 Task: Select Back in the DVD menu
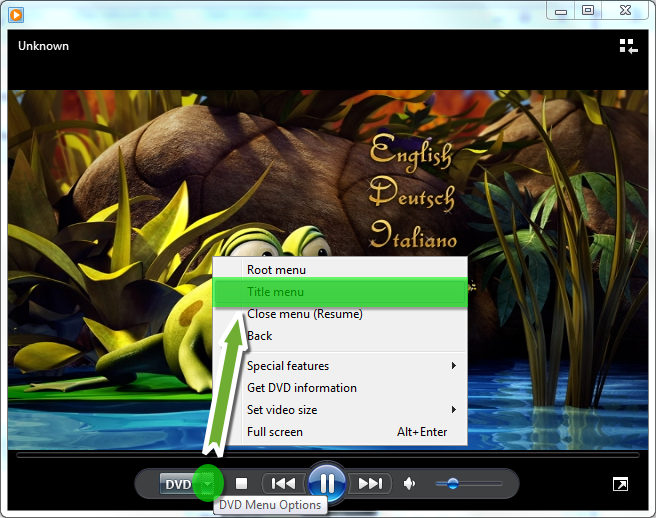(340, 336)
